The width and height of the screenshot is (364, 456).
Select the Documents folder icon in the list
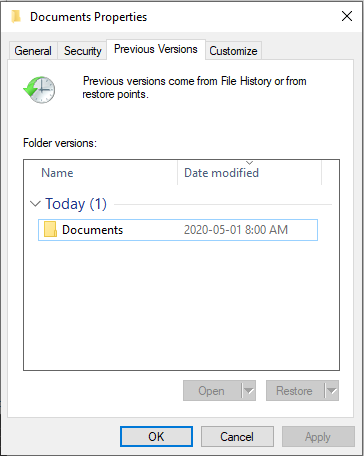[50, 230]
